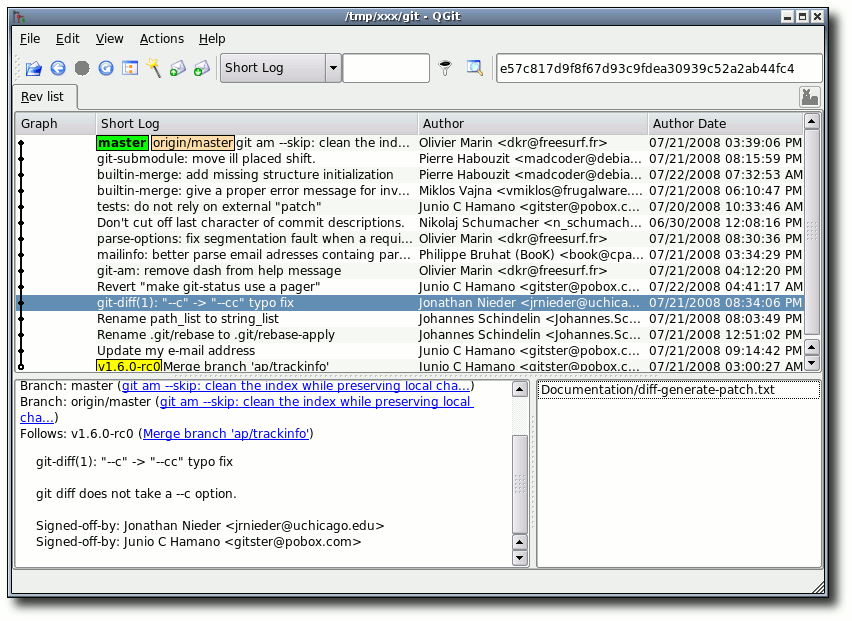
Task: Click the rev list scrollbar down arrow
Action: 811,363
